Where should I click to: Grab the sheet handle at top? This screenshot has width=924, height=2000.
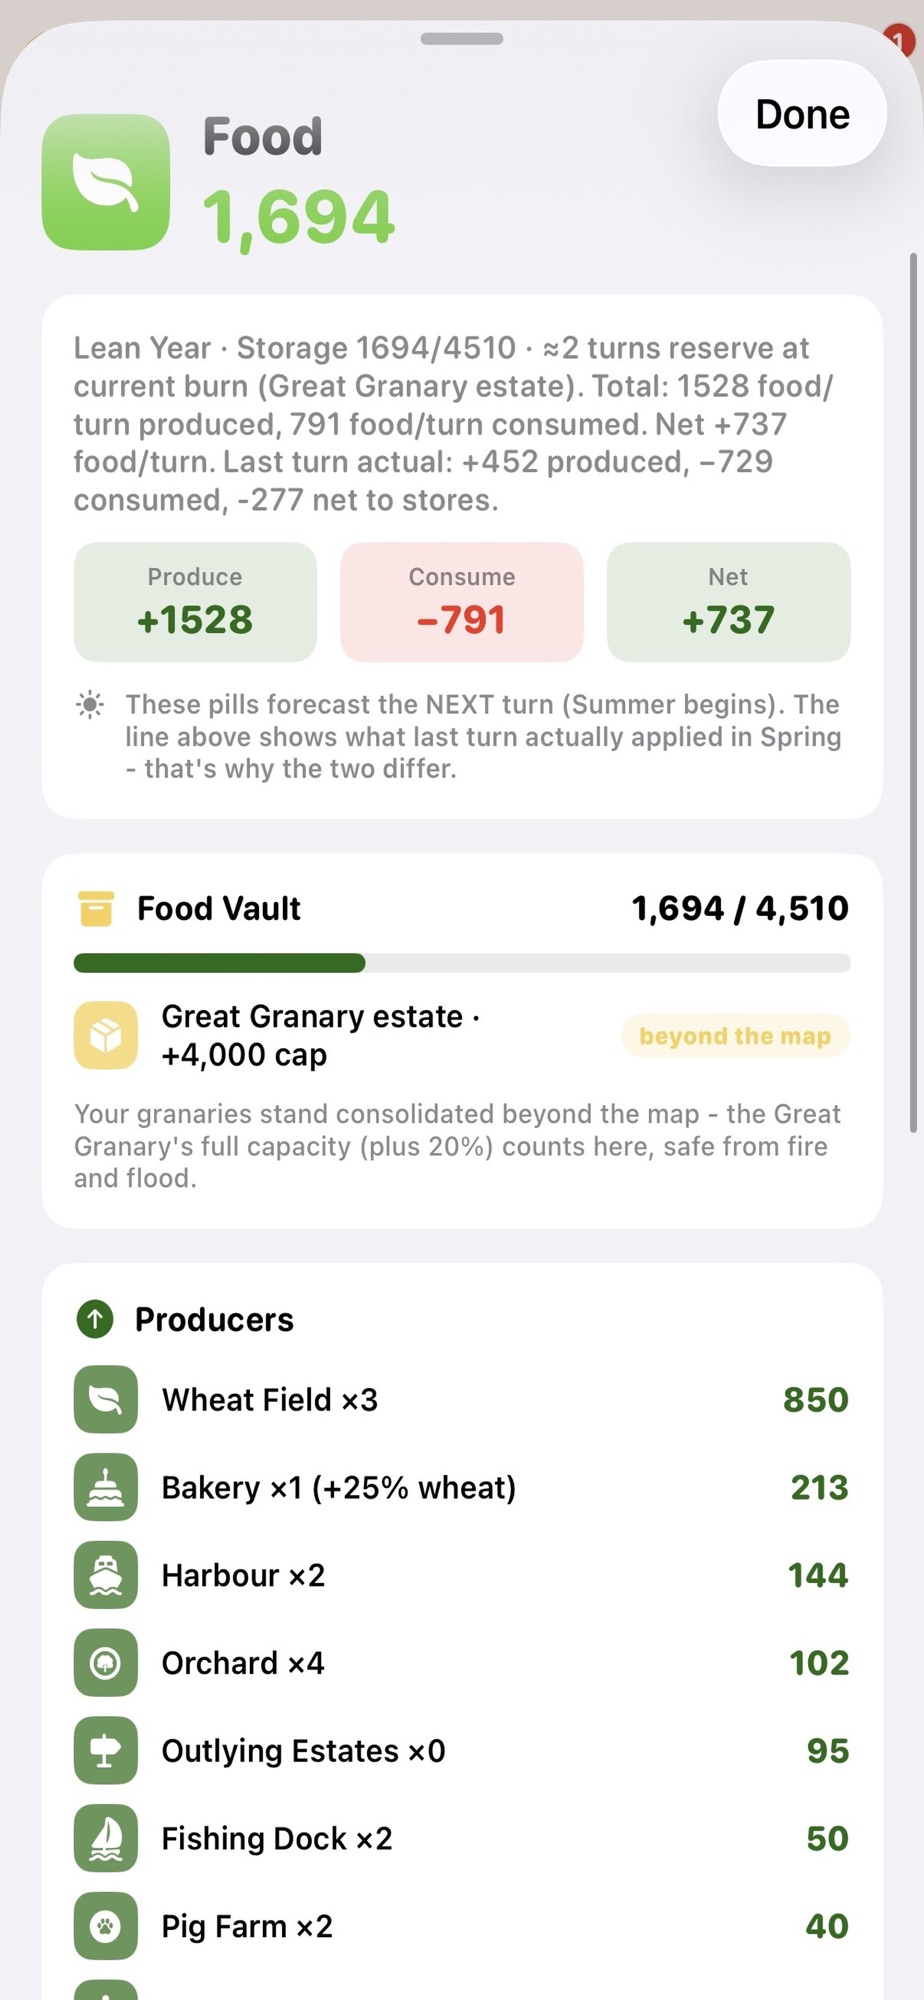(462, 39)
